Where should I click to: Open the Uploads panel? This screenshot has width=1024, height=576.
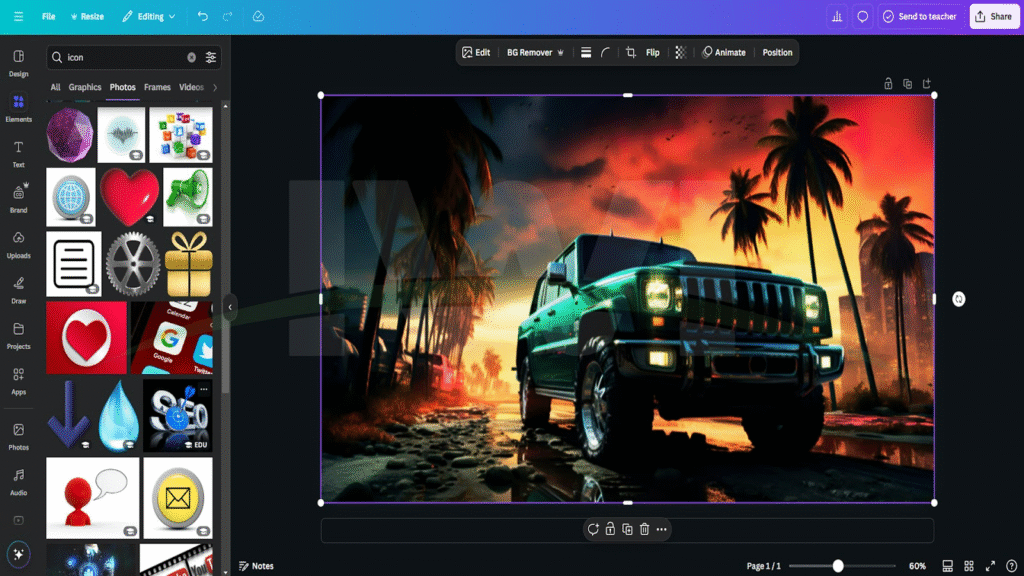coord(18,245)
